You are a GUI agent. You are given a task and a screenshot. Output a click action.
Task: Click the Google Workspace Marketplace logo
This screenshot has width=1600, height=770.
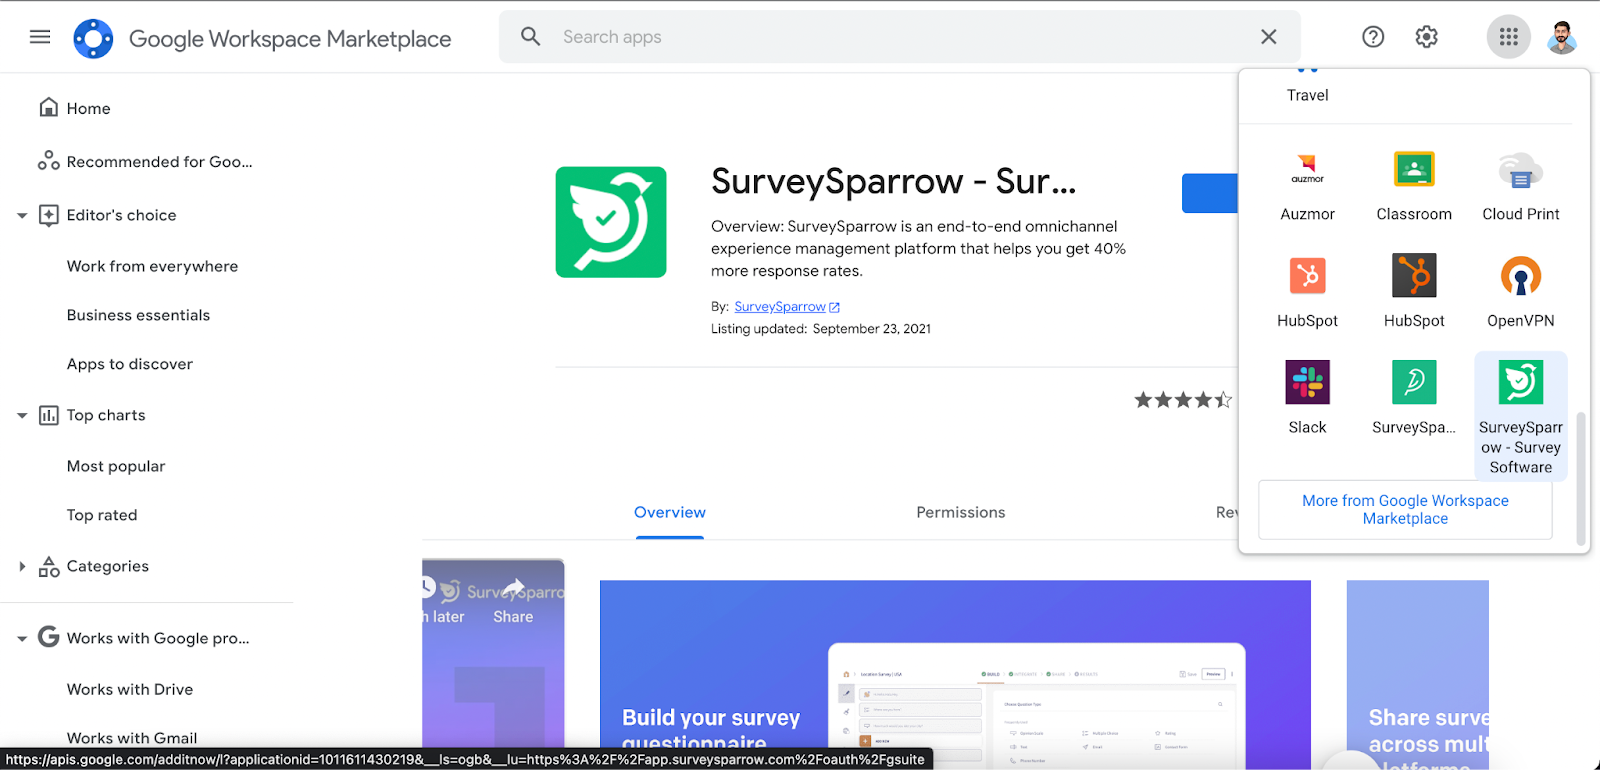(x=93, y=39)
